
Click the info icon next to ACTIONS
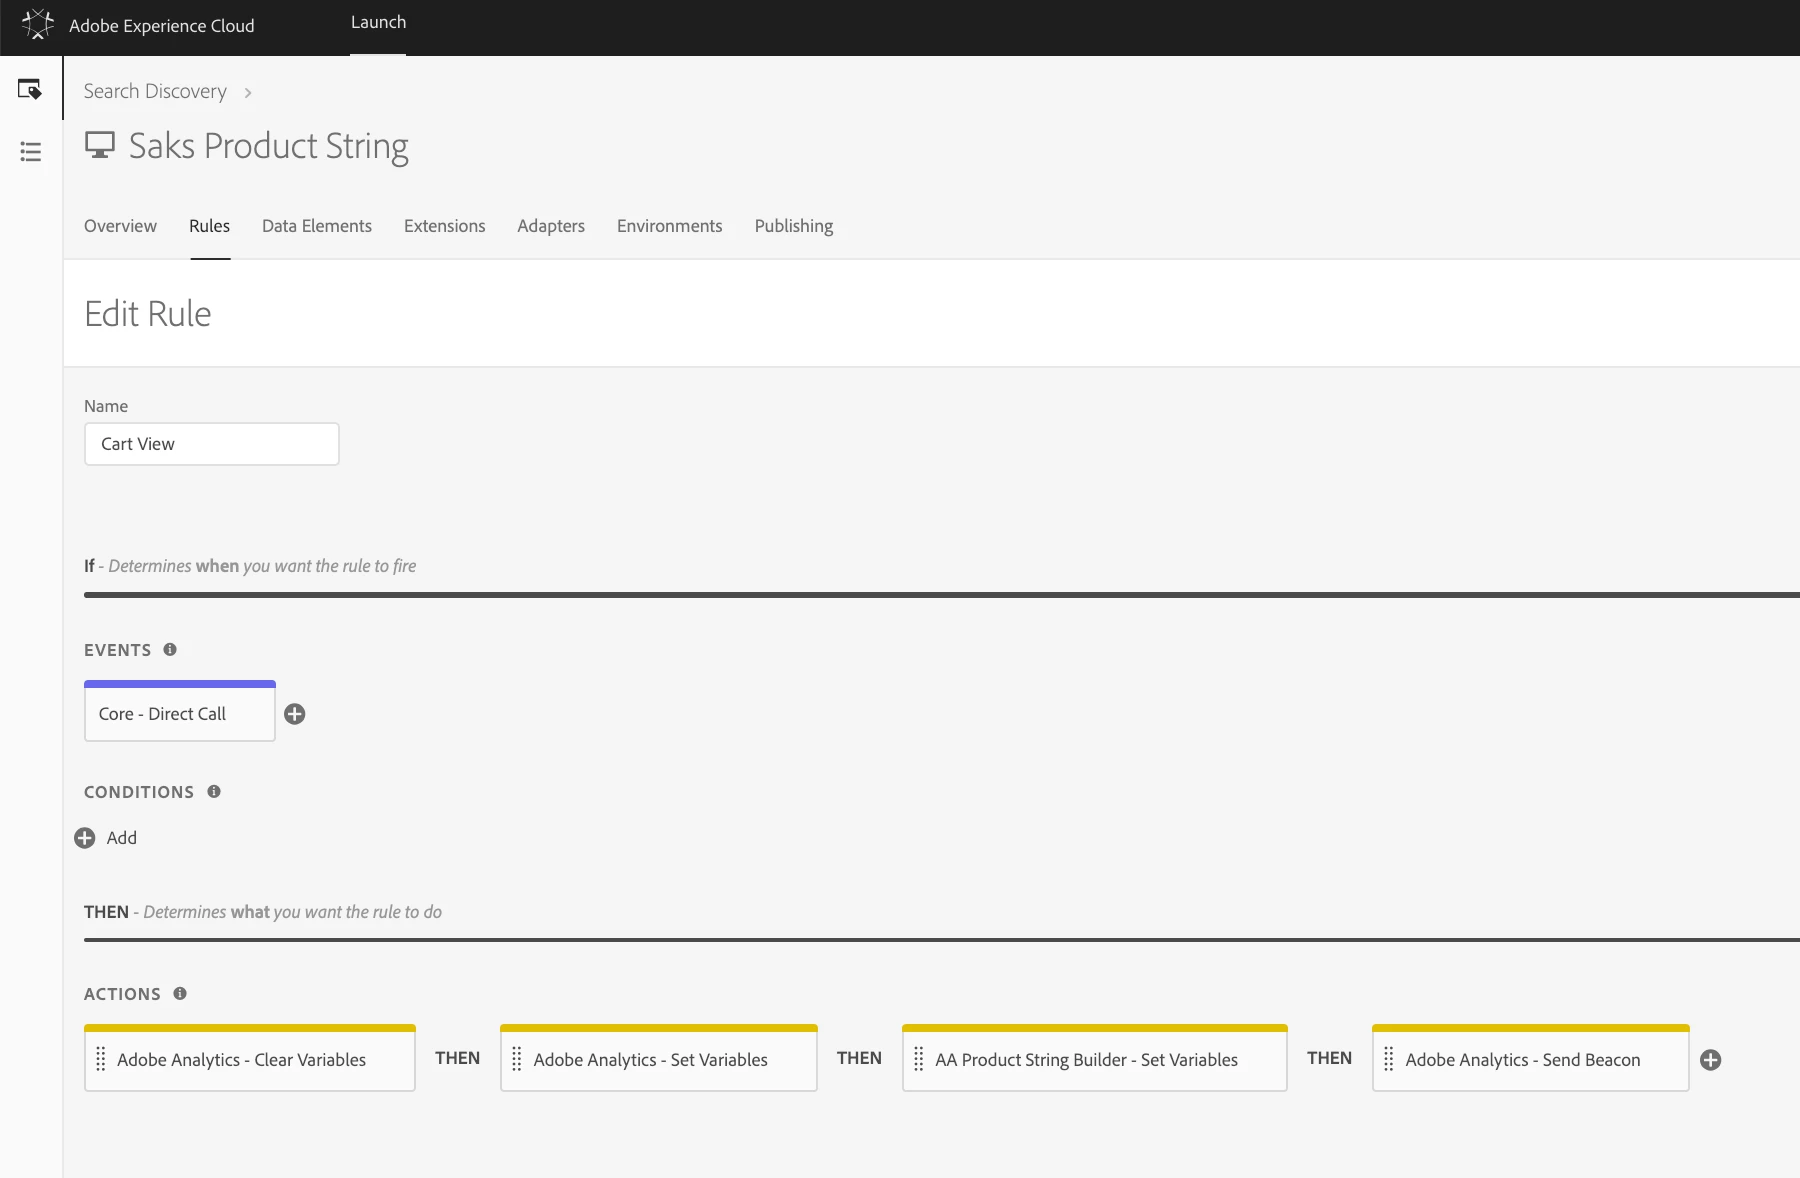coord(180,993)
